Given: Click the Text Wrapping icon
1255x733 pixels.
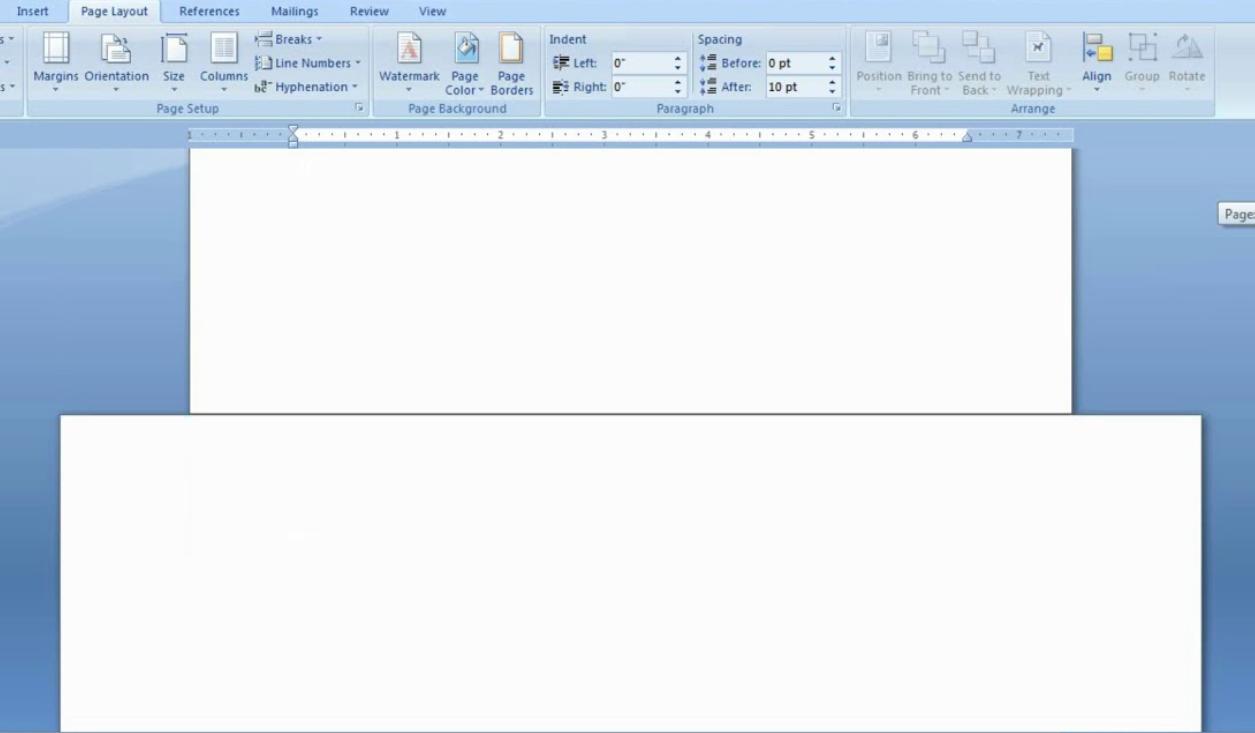Looking at the screenshot, I should pos(1039,62).
